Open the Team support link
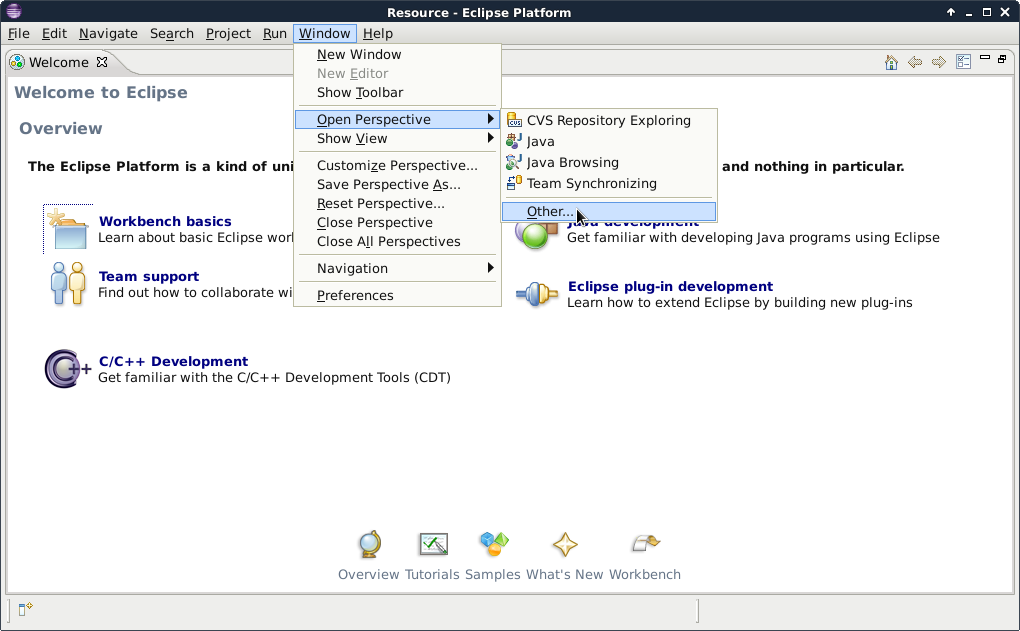The image size is (1020, 631). 148,276
